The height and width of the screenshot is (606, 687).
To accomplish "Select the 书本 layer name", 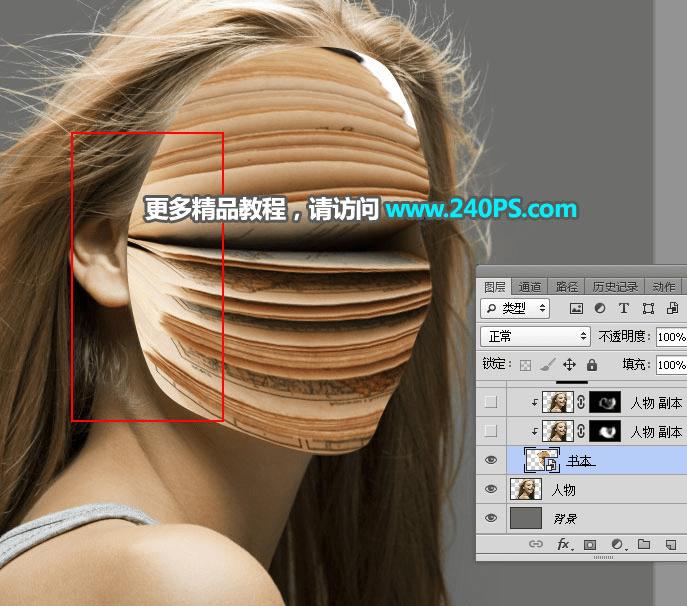I will [x=581, y=461].
